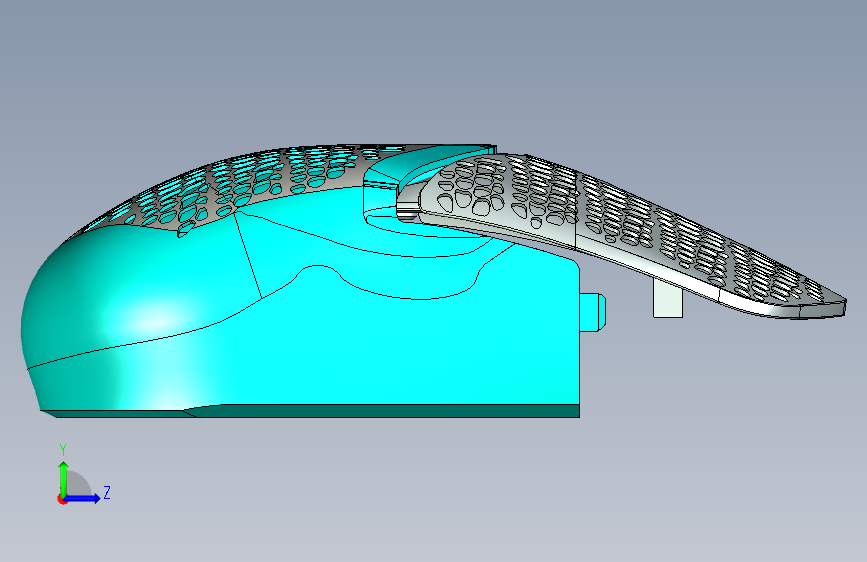Click the Z axis label
Screen dimensions: 867x562
point(107,492)
